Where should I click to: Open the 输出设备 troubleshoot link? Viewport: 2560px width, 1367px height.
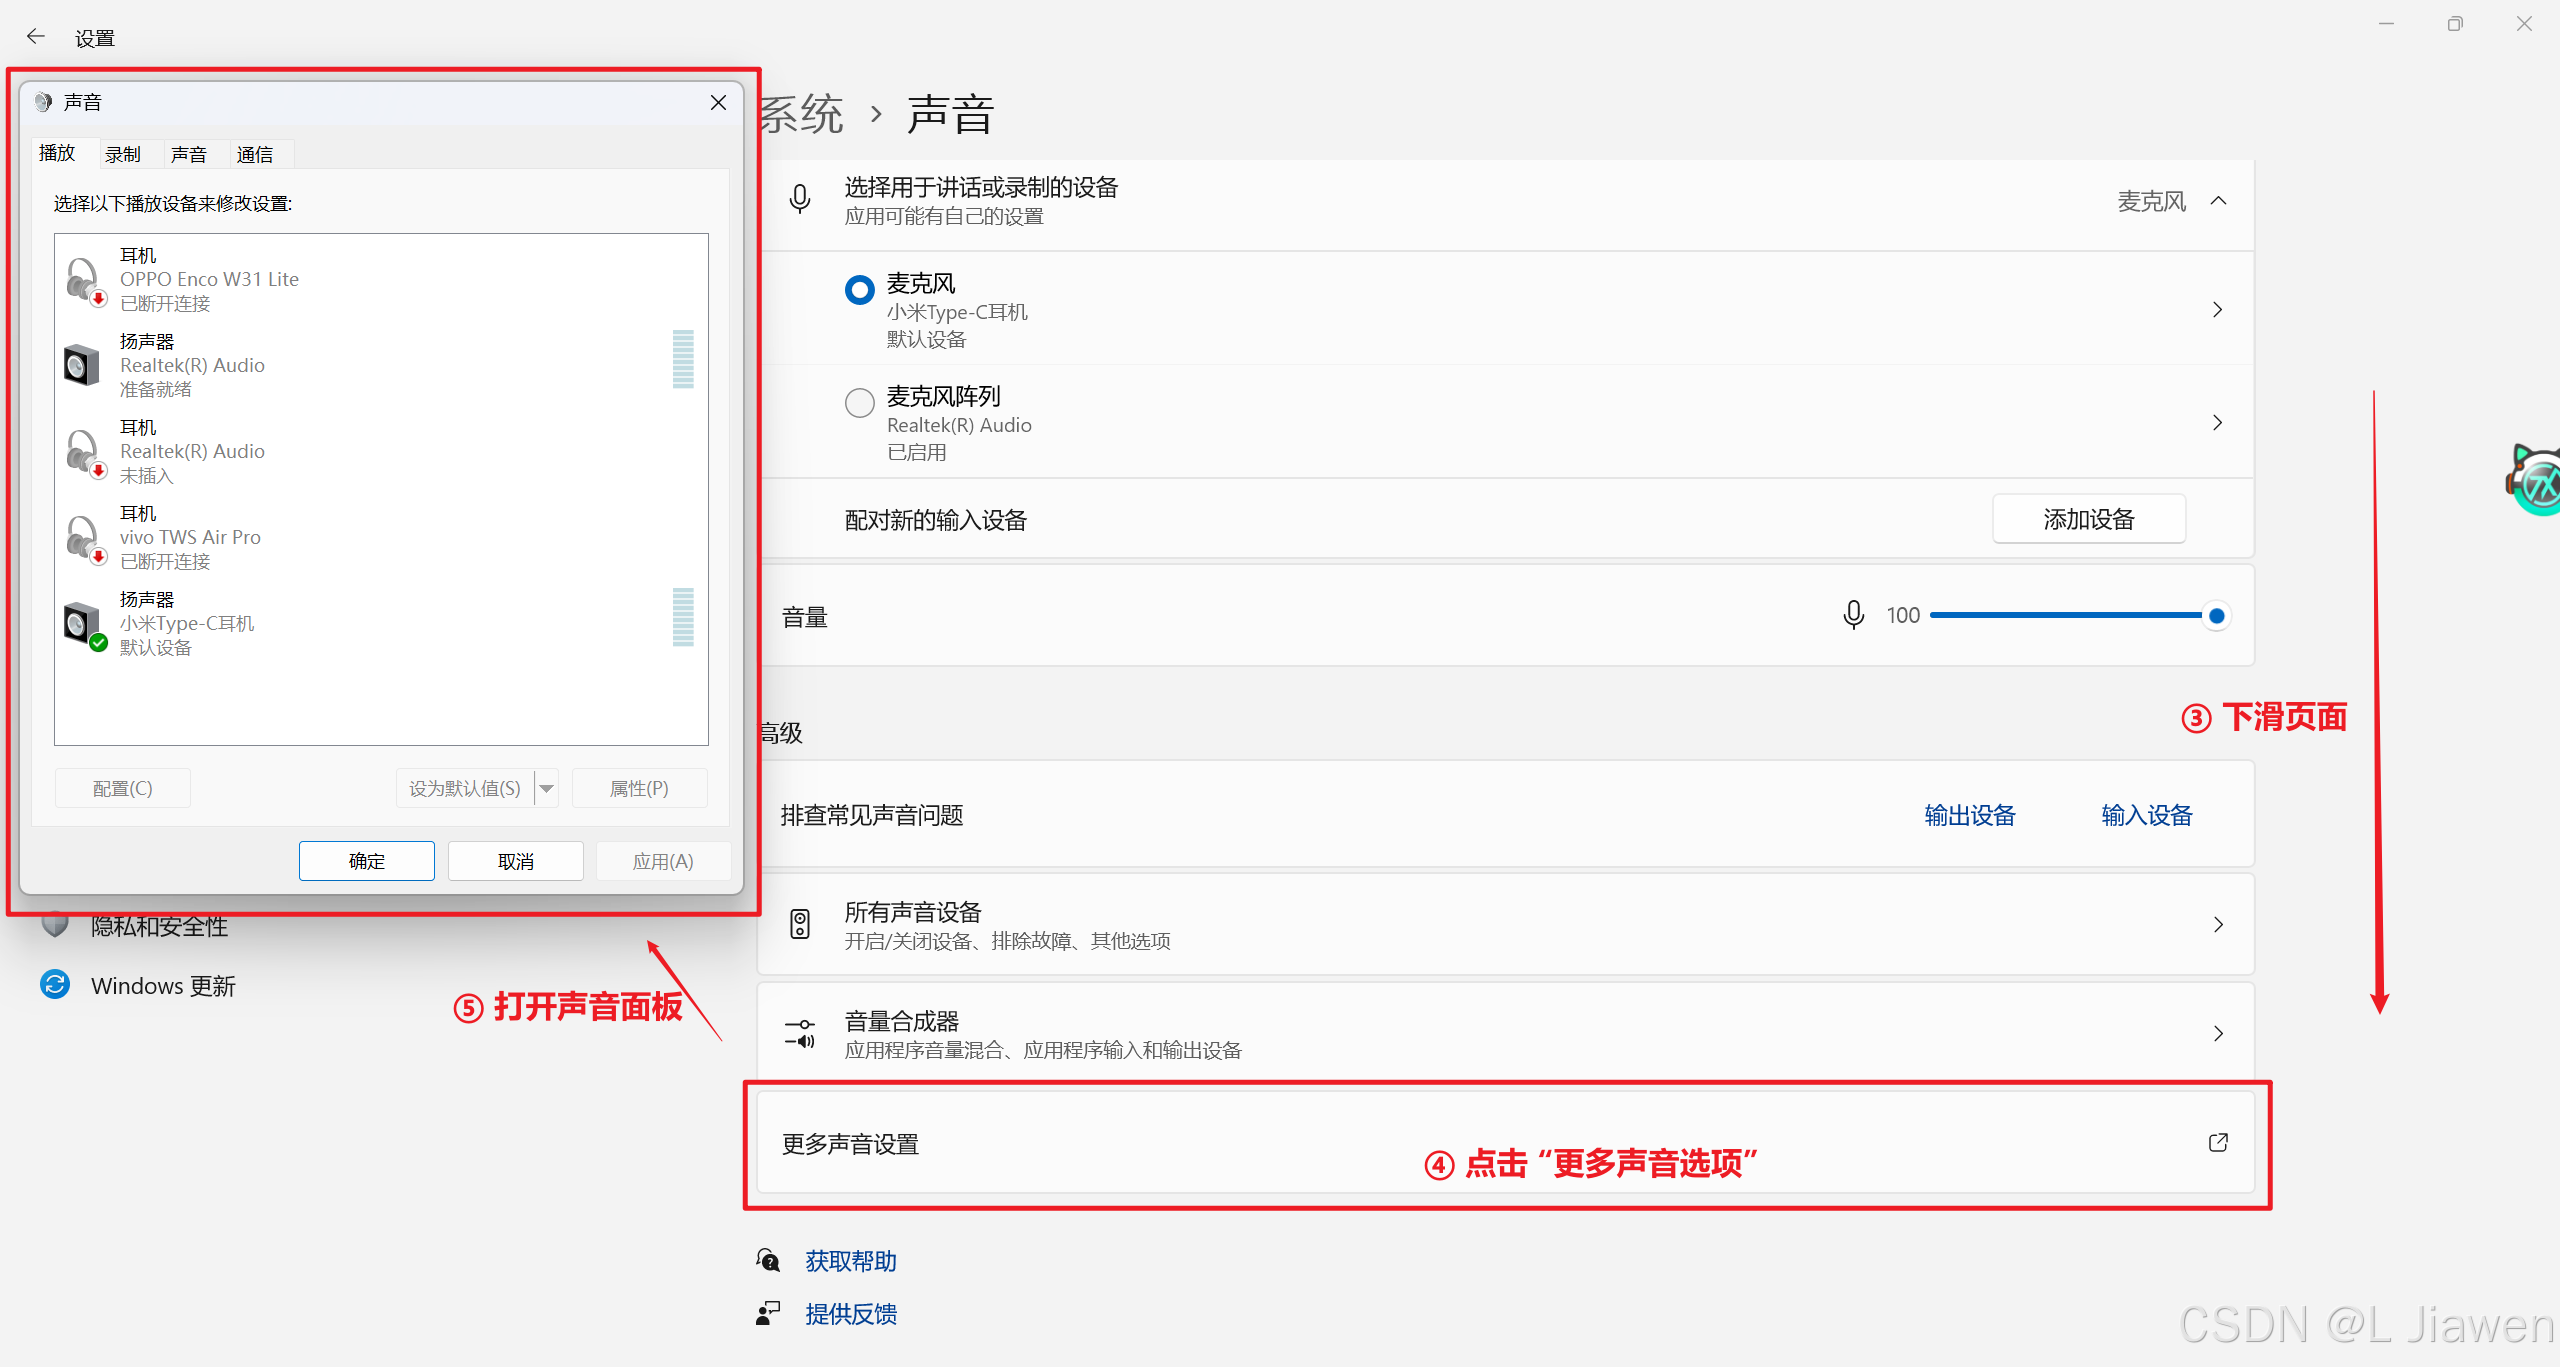click(1969, 815)
